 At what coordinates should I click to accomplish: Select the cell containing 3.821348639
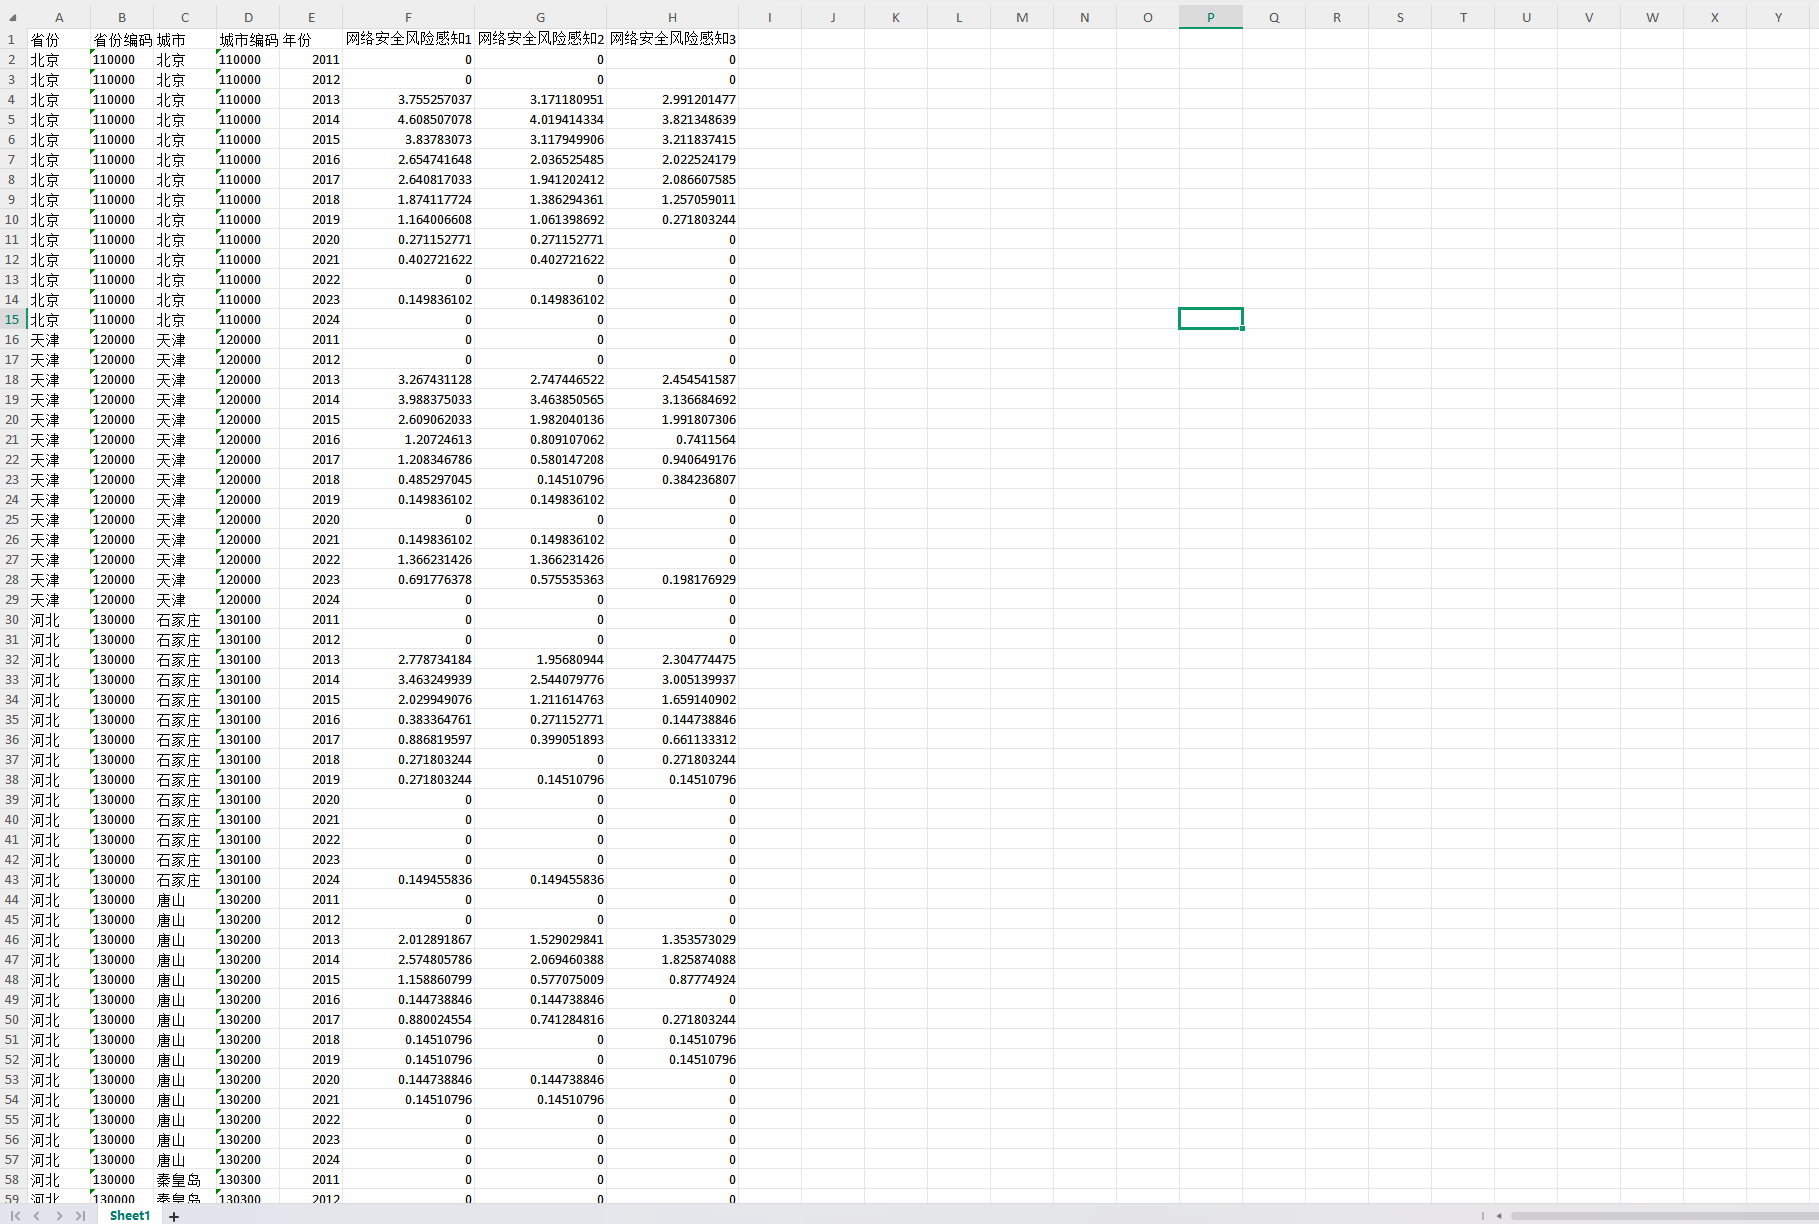[672, 119]
